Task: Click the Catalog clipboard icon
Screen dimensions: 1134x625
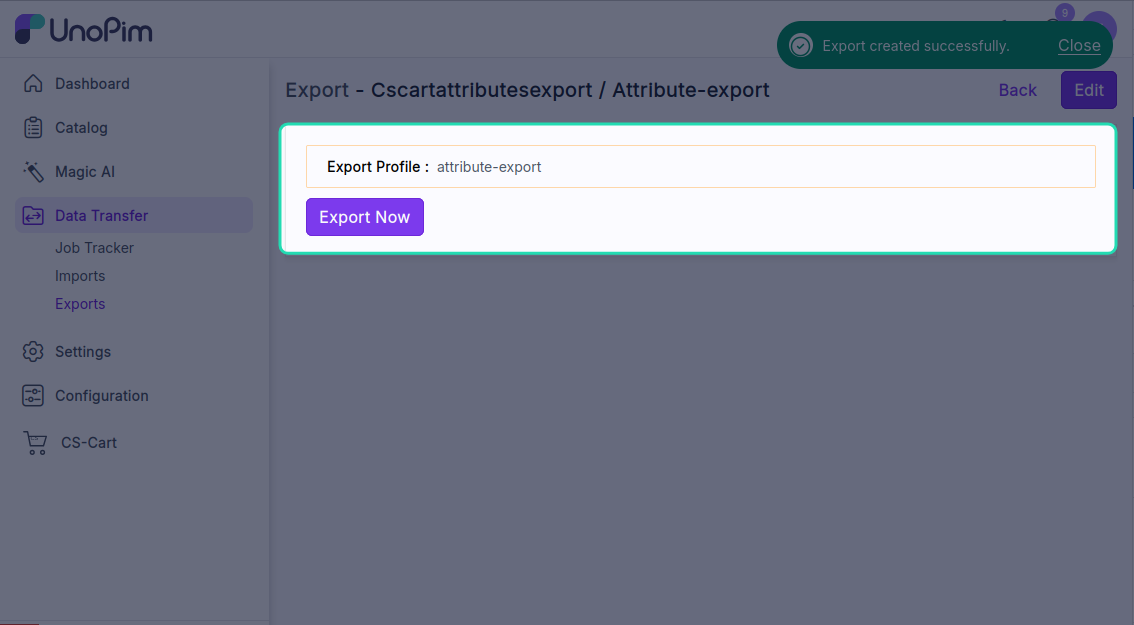Action: 33,127
